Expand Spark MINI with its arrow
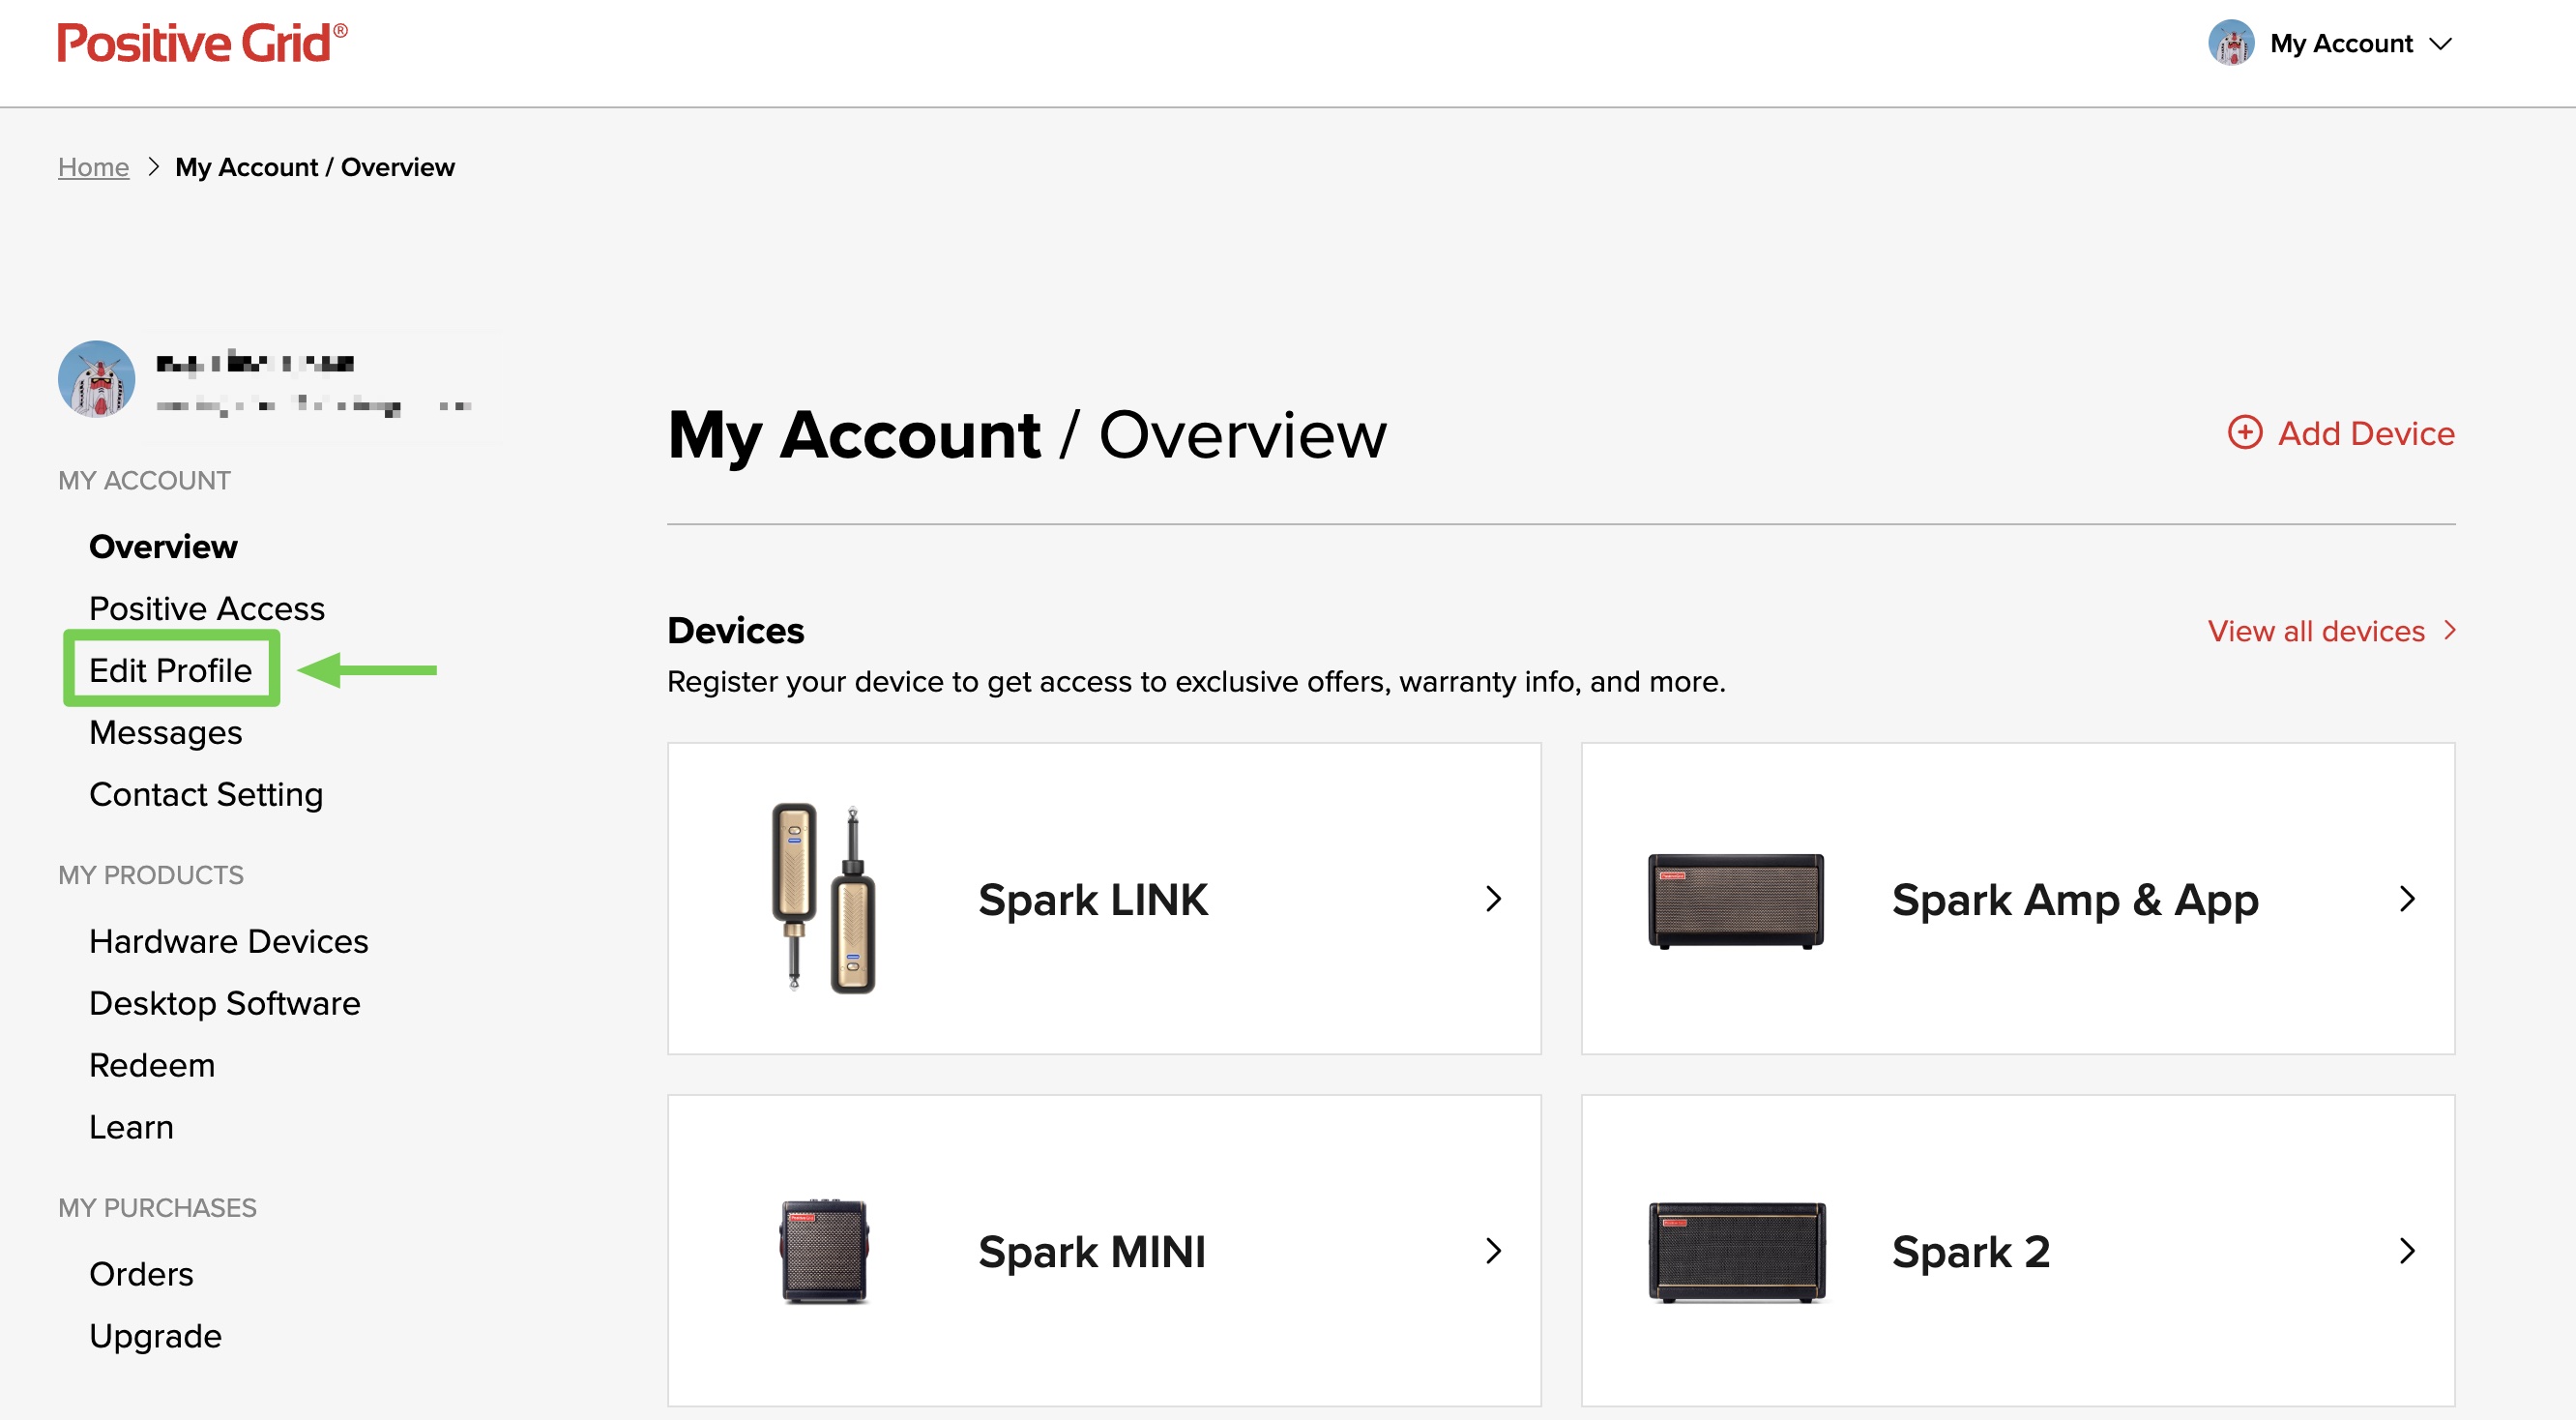Image resolution: width=2576 pixels, height=1420 pixels. coord(1493,1251)
